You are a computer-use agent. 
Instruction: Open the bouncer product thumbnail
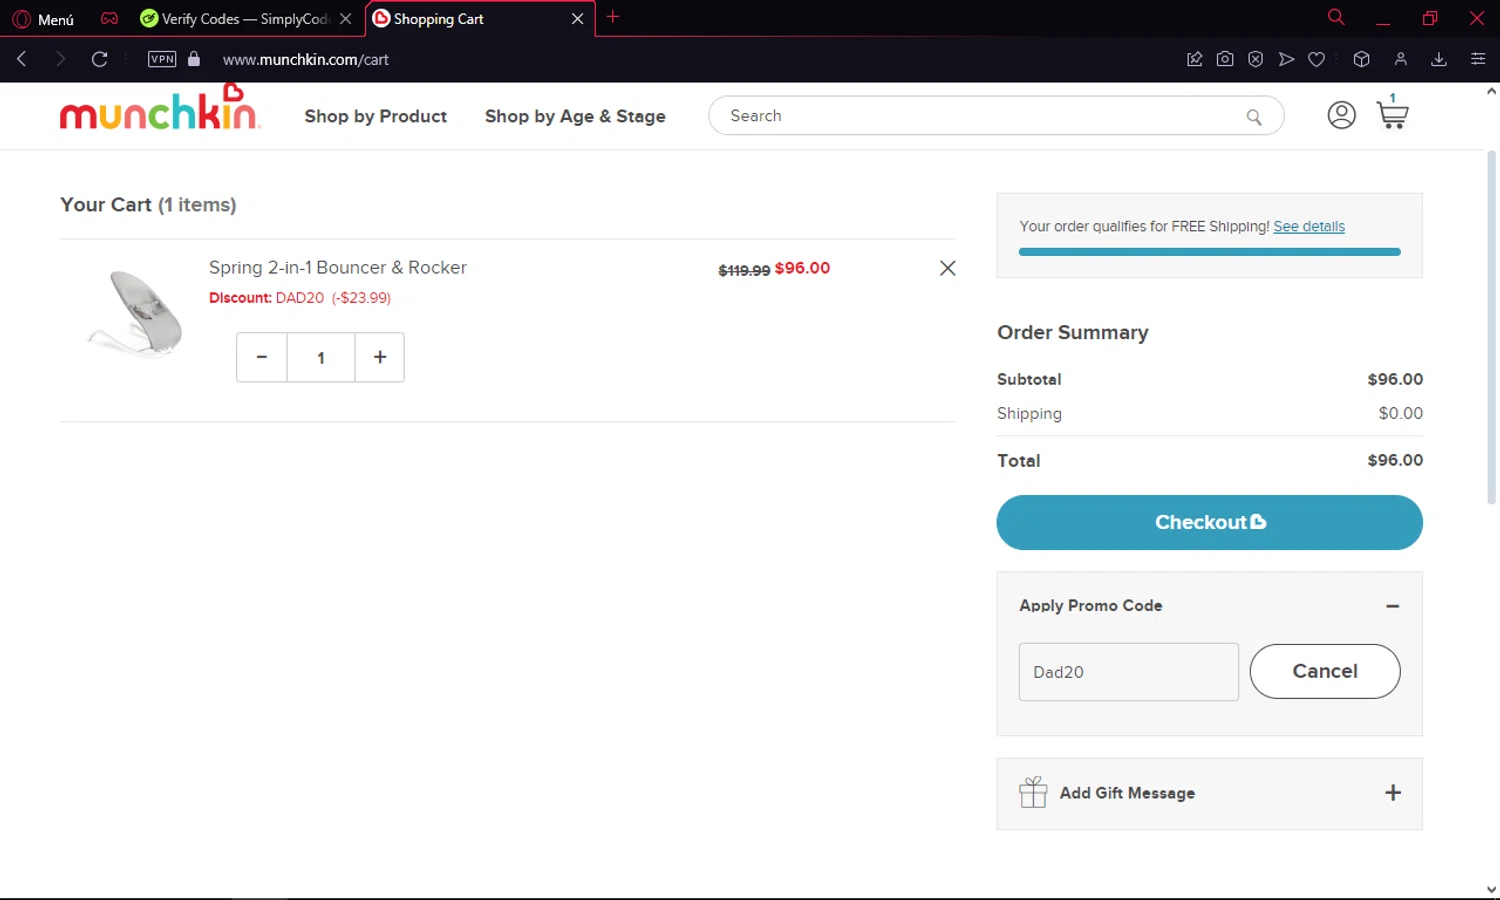[136, 314]
